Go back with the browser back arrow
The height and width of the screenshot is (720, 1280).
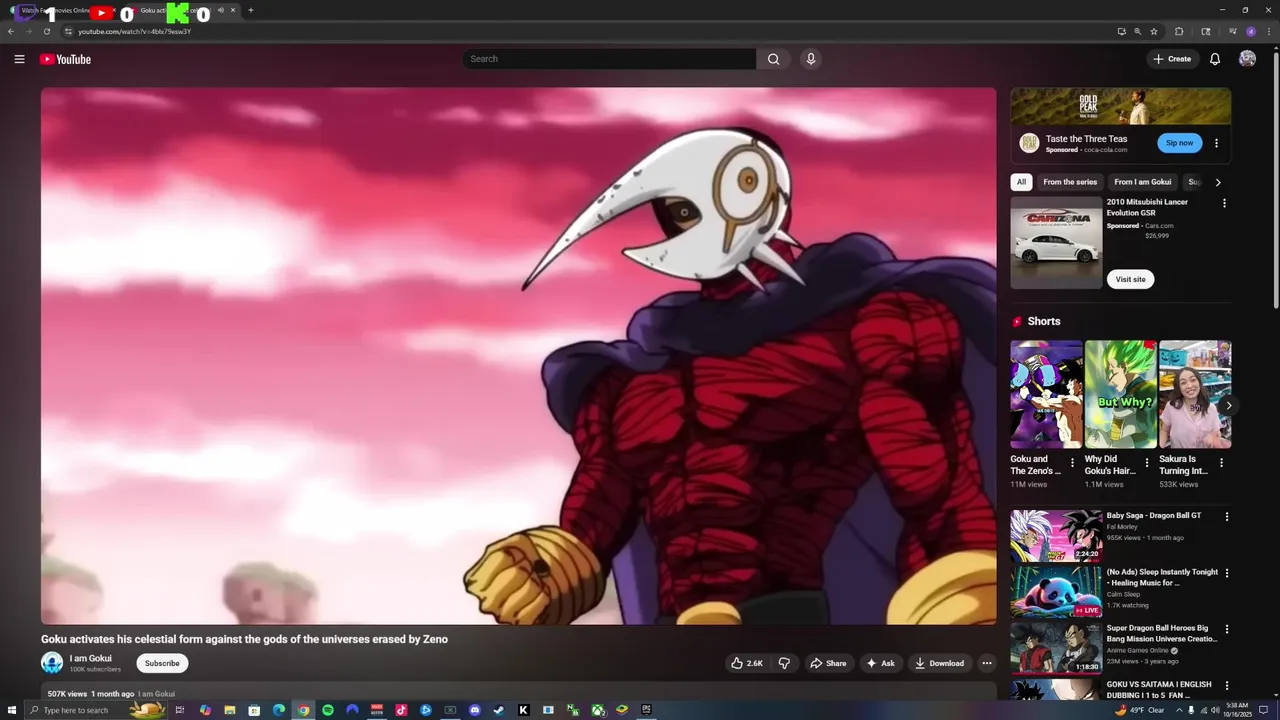point(11,31)
